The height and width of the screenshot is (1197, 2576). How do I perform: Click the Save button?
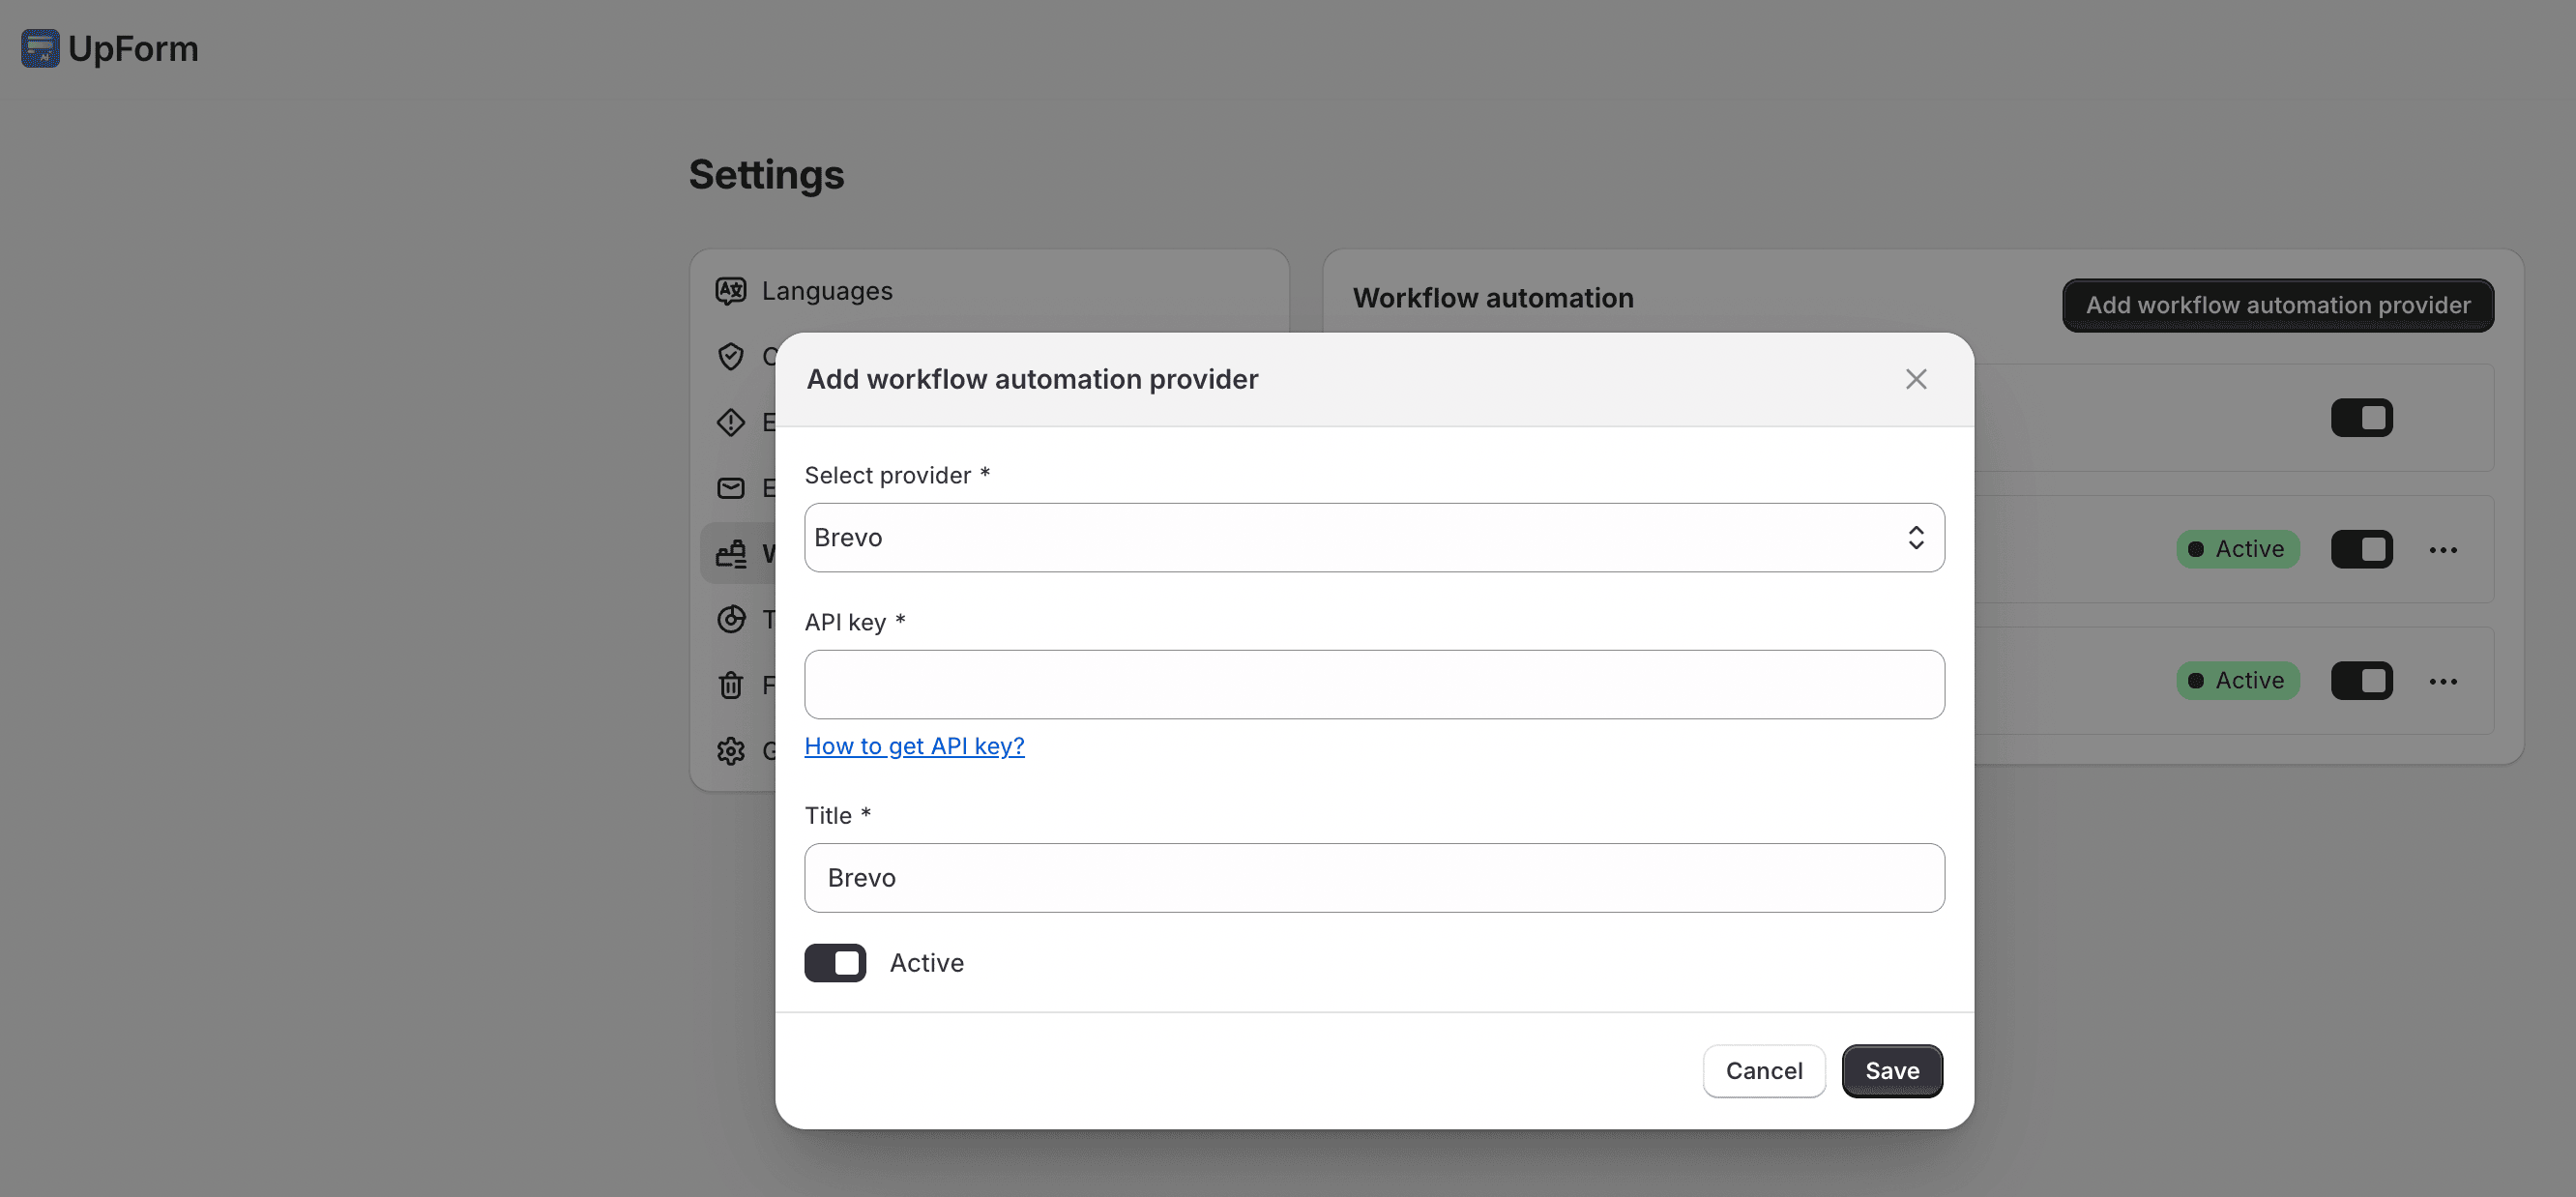point(1892,1071)
